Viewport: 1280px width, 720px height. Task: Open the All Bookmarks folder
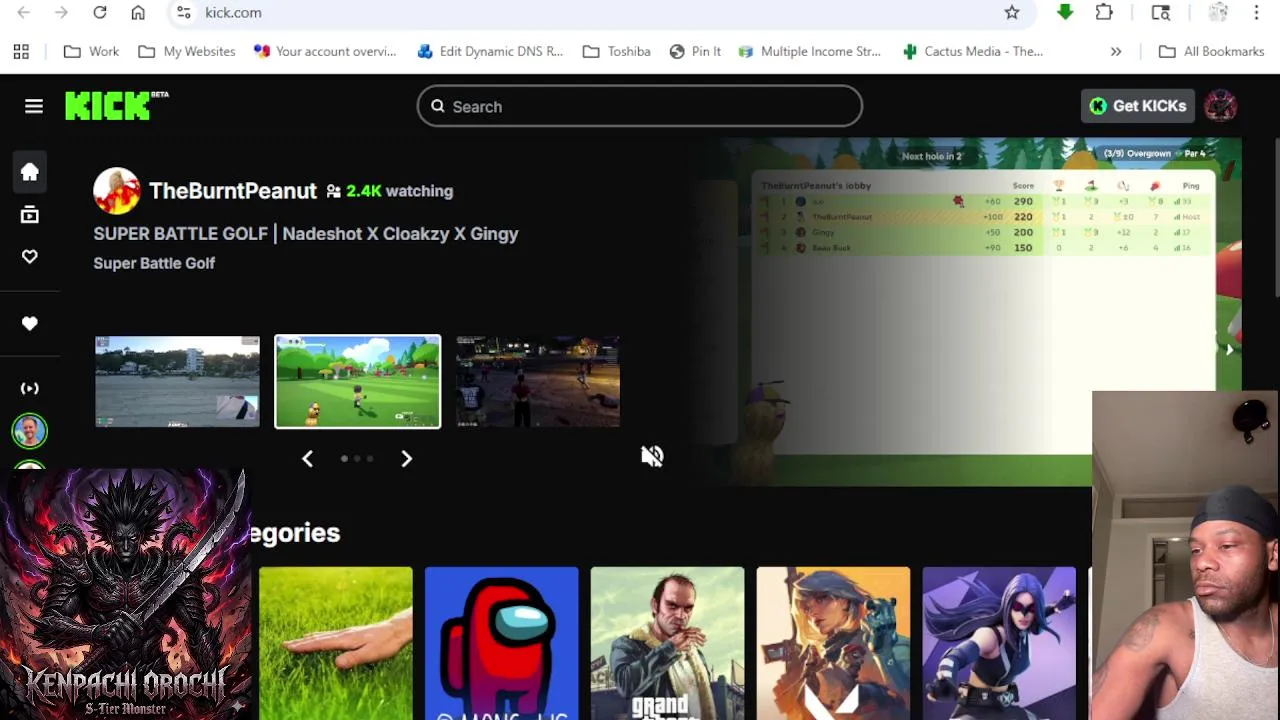point(1211,51)
